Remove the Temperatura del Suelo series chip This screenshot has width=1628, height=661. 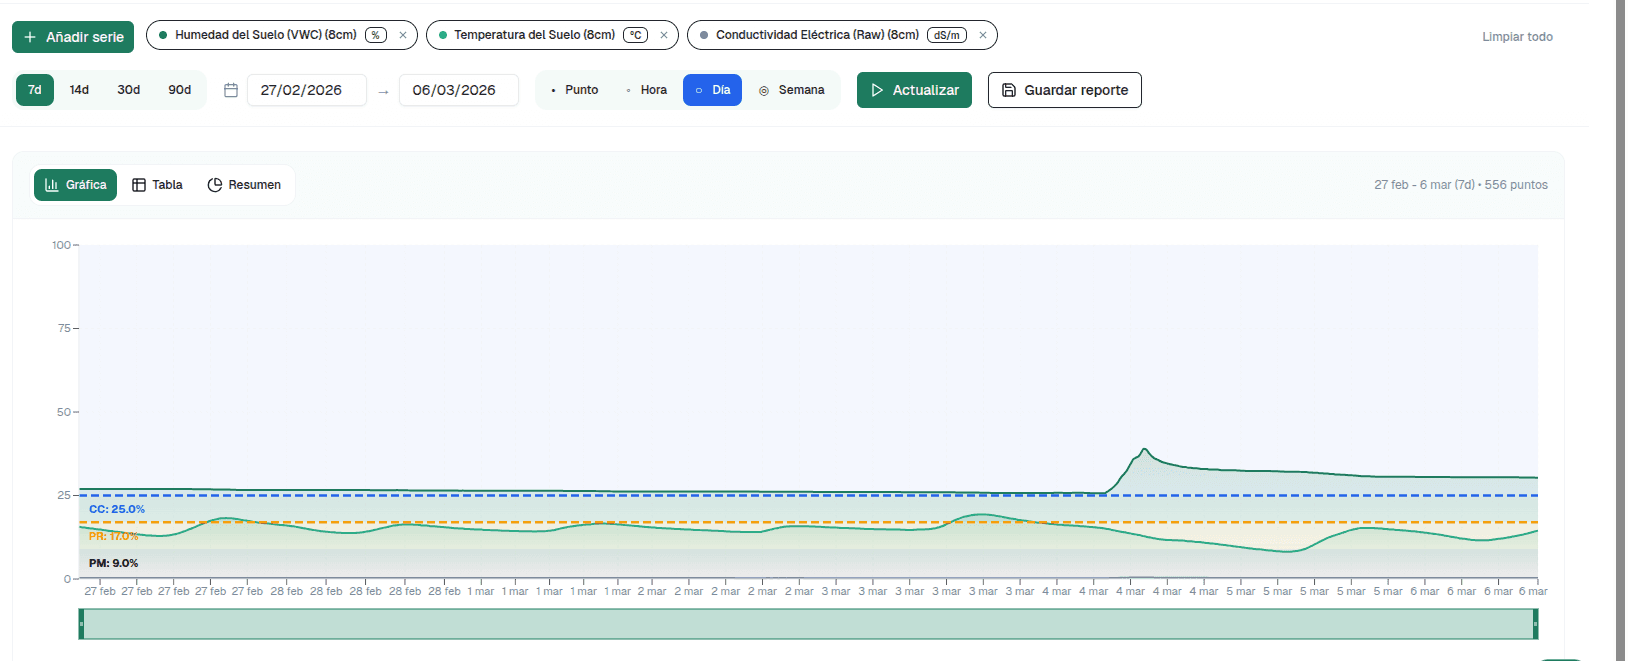[664, 35]
